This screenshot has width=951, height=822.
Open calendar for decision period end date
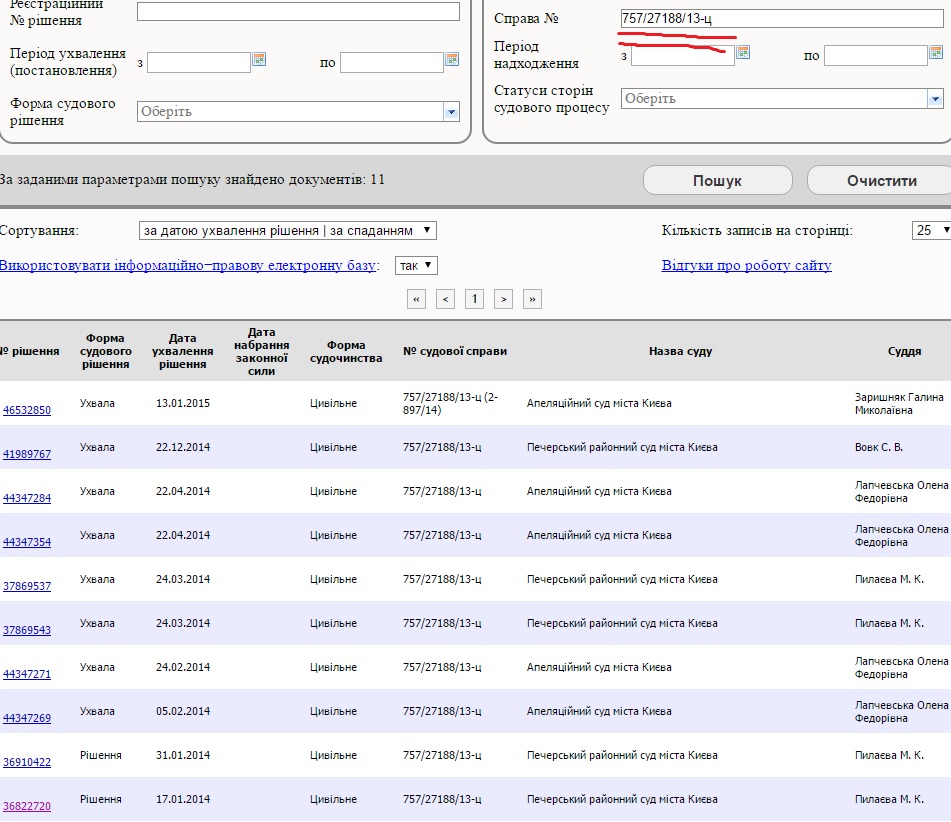click(452, 60)
